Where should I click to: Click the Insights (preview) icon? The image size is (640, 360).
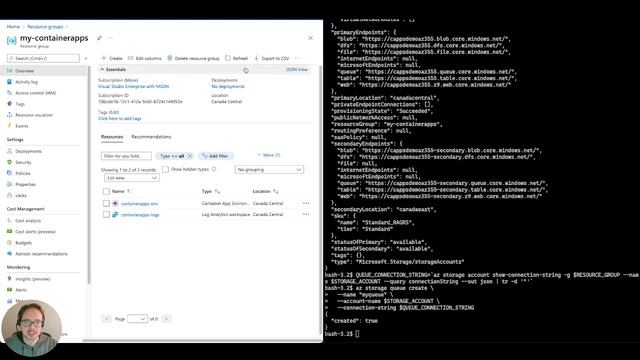click(9, 279)
